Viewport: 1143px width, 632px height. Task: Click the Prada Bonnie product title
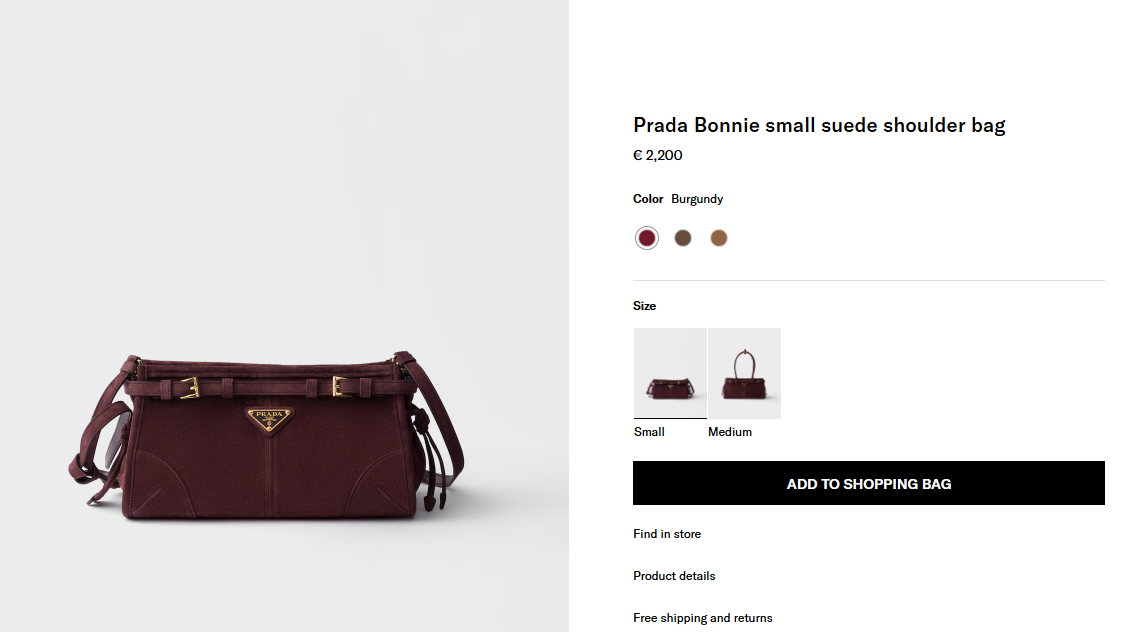819,125
